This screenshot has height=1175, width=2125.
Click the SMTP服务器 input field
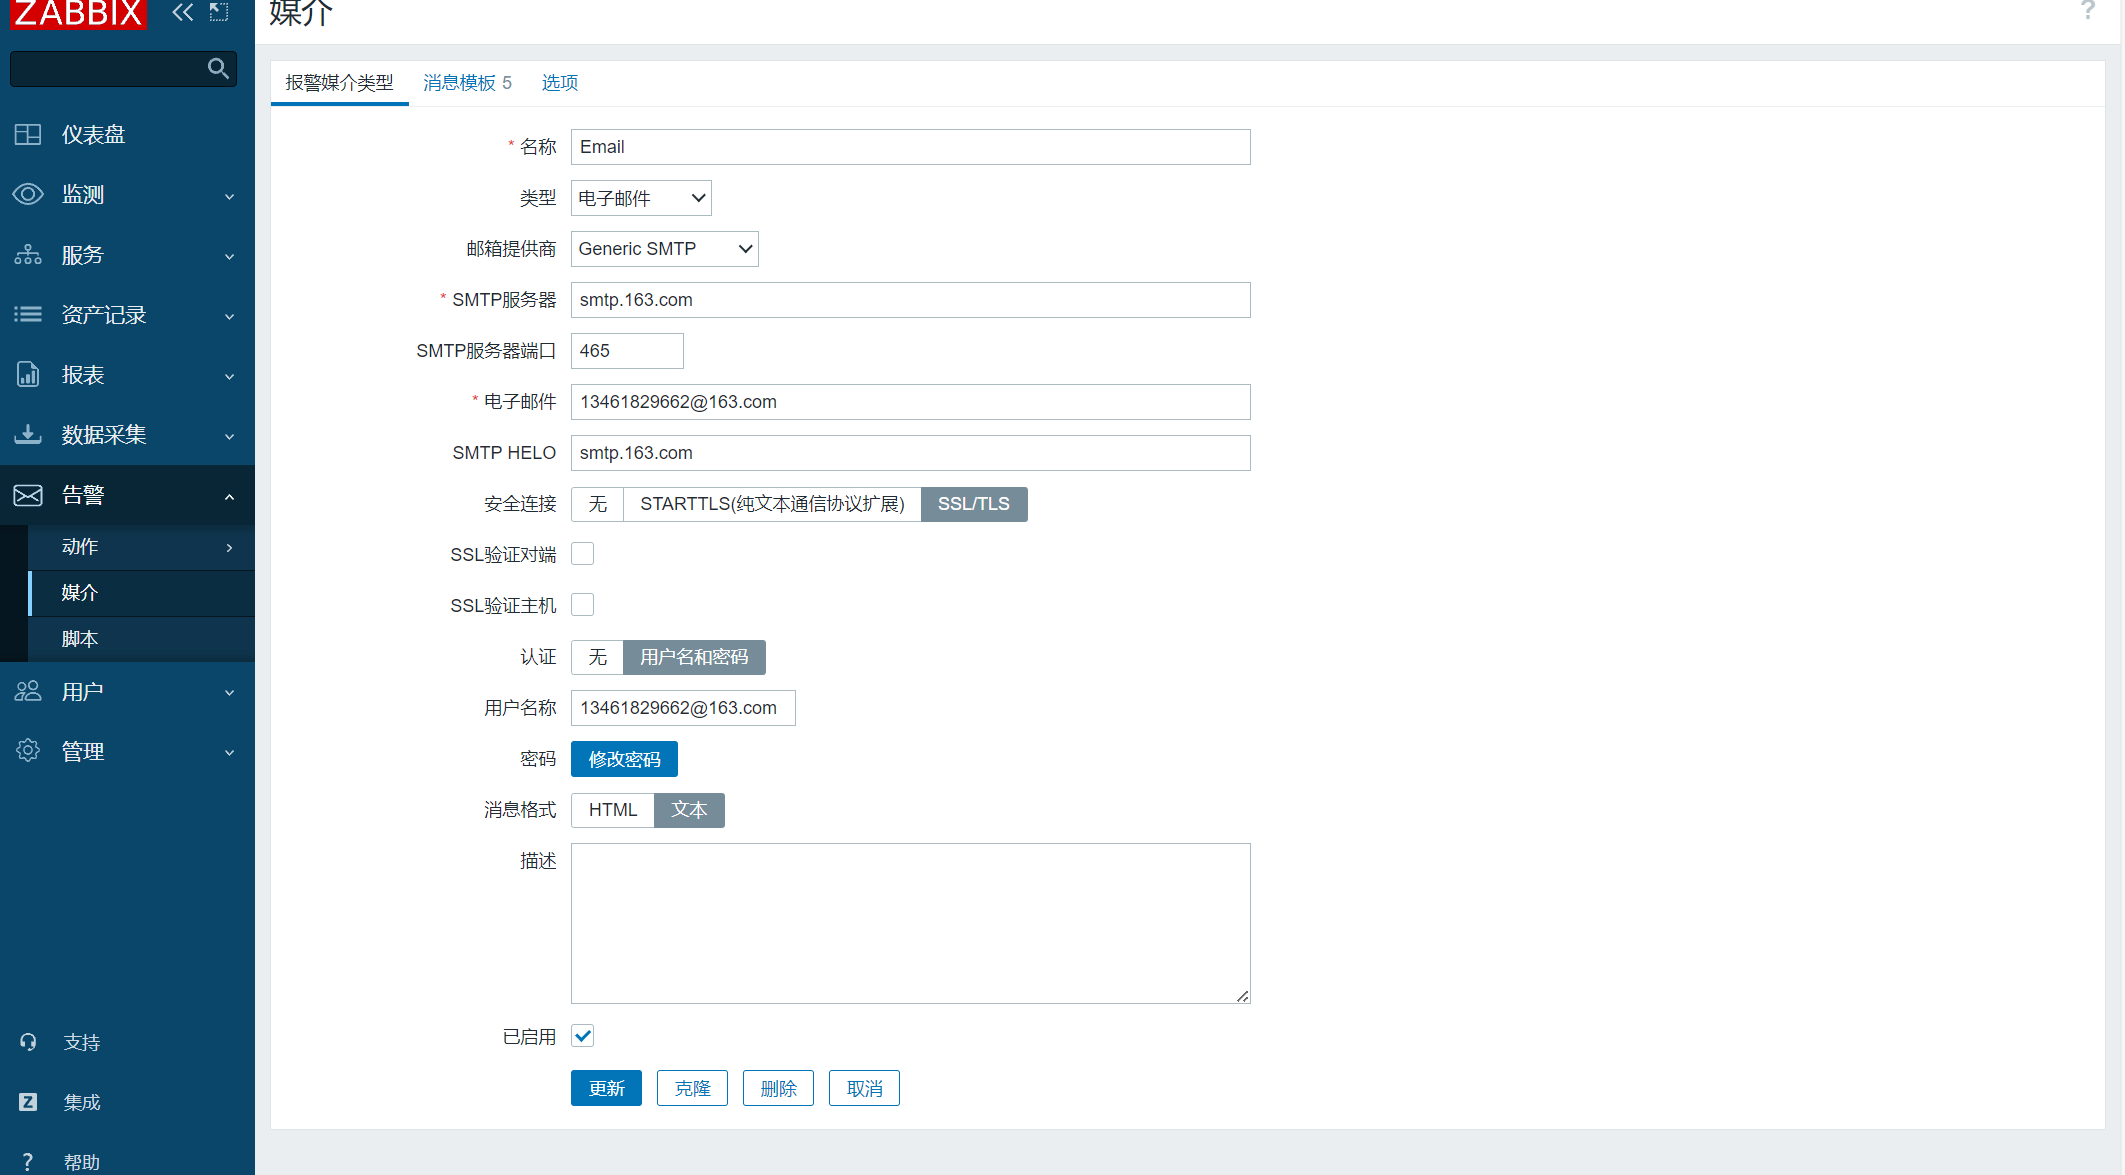coord(910,300)
